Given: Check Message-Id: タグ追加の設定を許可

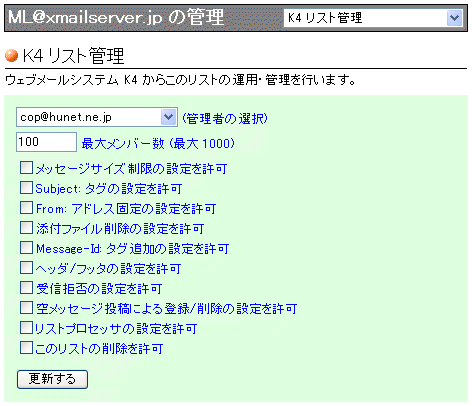Looking at the screenshot, I should pyautogui.click(x=26, y=248).
